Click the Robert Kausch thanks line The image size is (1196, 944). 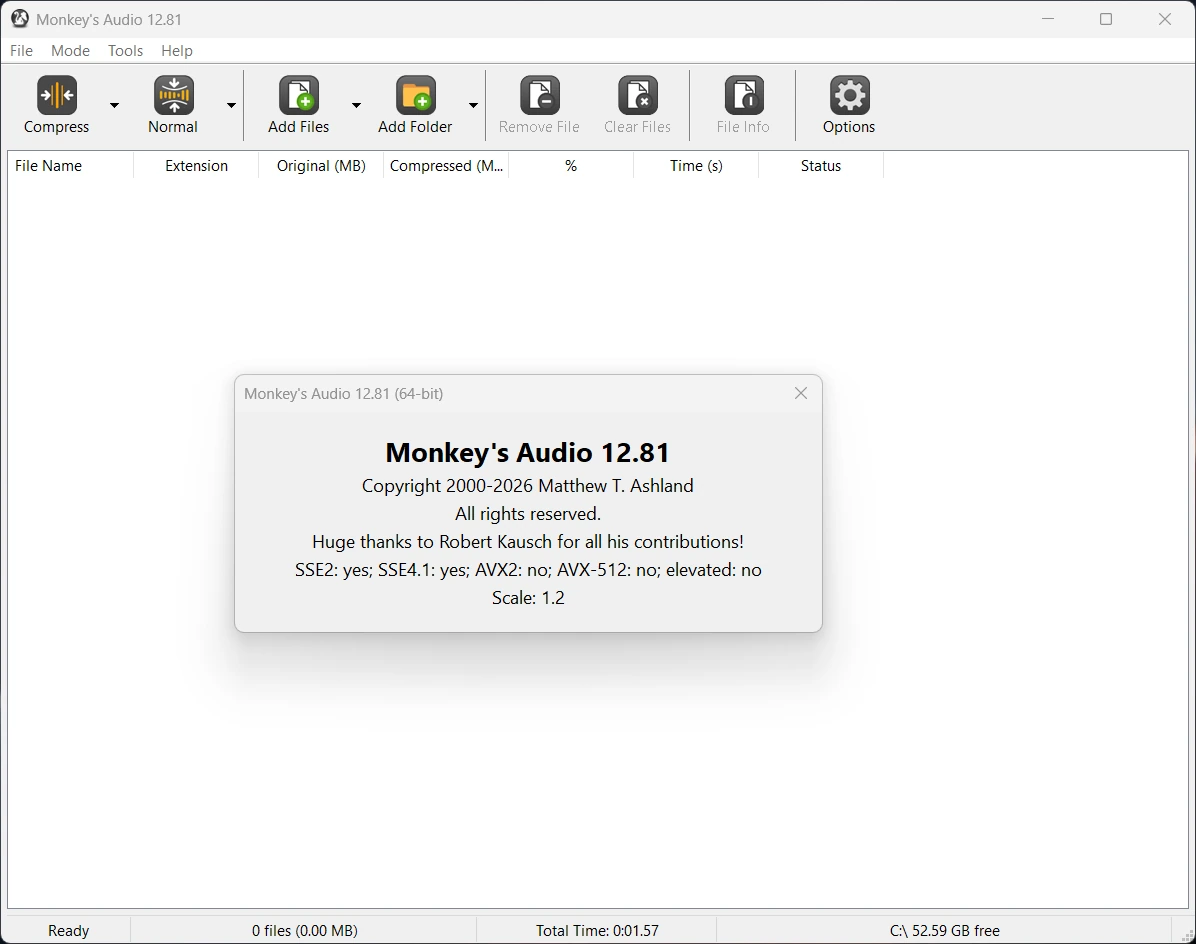pos(528,541)
